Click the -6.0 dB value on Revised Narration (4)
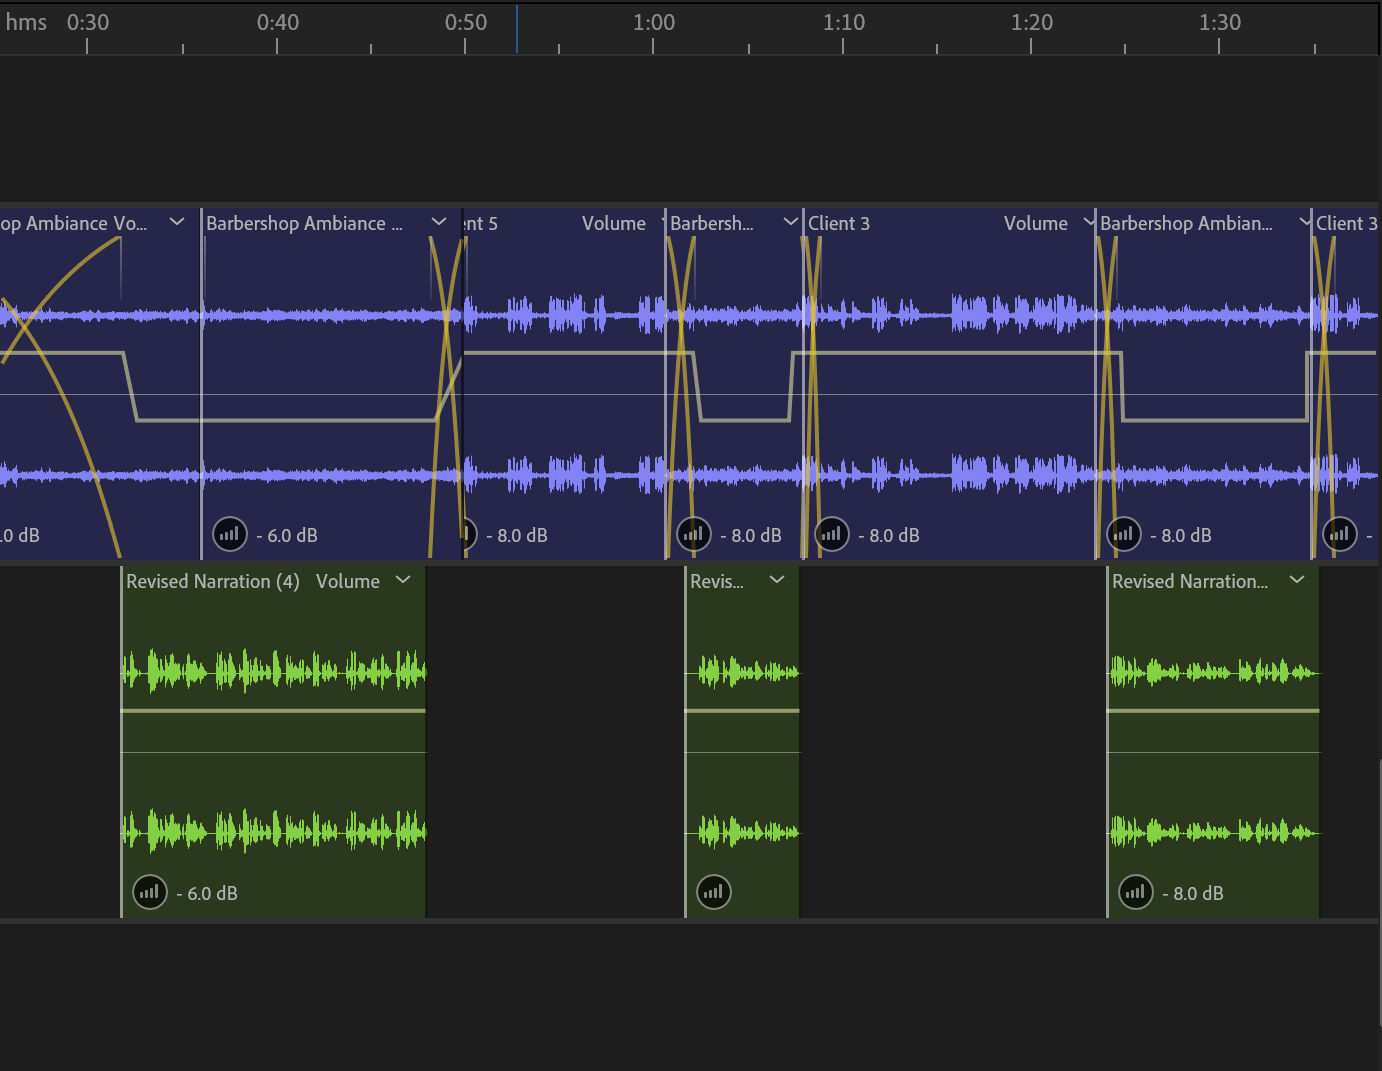Screen dimensions: 1382x1071 click(207, 894)
